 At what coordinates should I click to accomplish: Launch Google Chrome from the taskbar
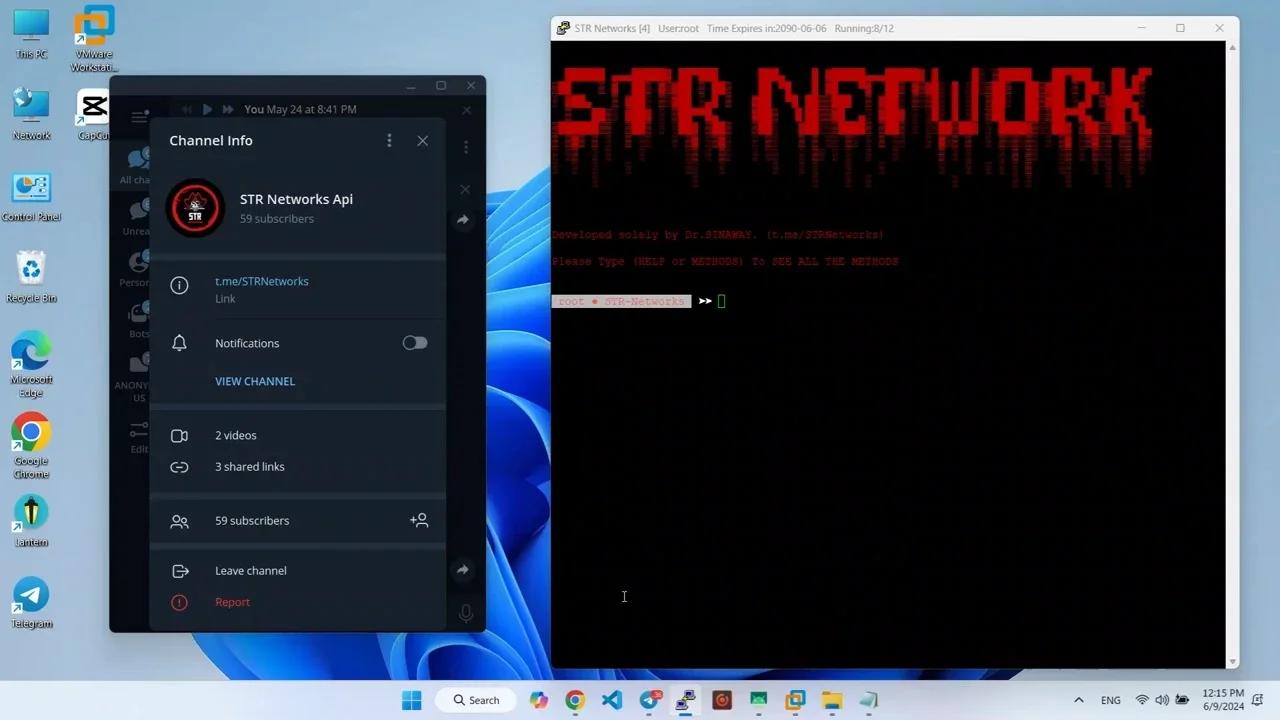click(x=575, y=700)
